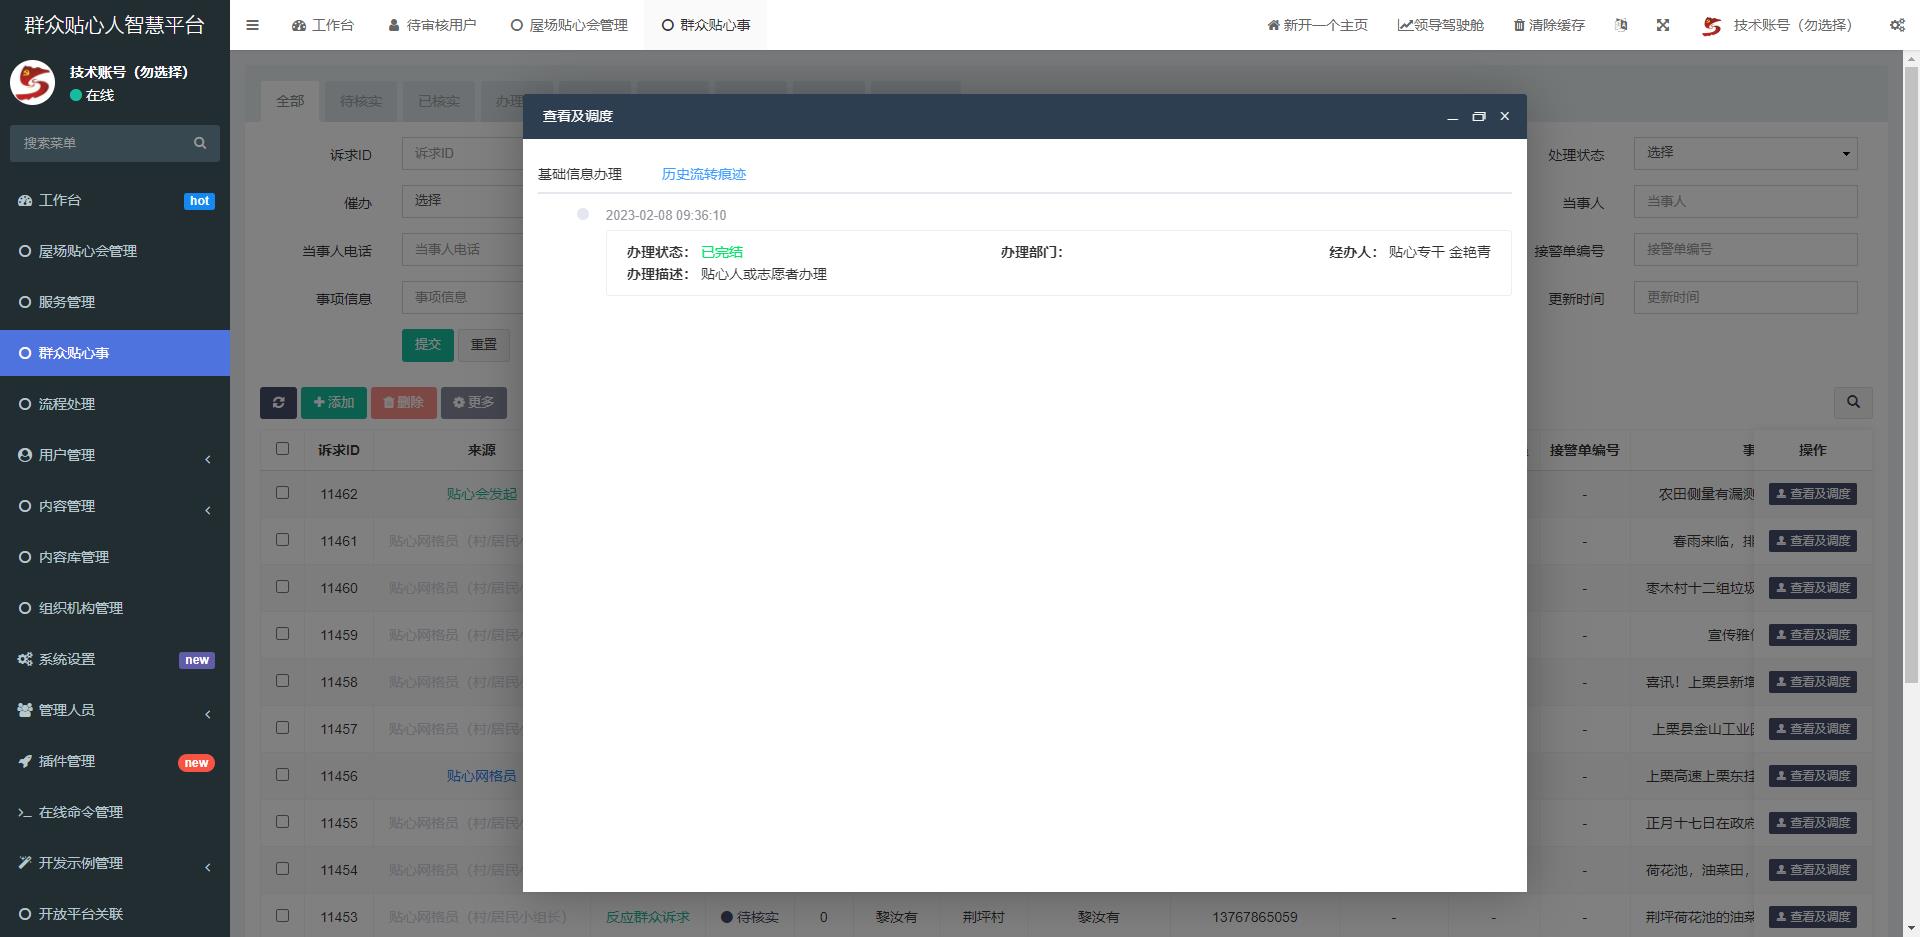Check the row 11460 checkbox
The height and width of the screenshot is (937, 1920).
pyautogui.click(x=282, y=587)
